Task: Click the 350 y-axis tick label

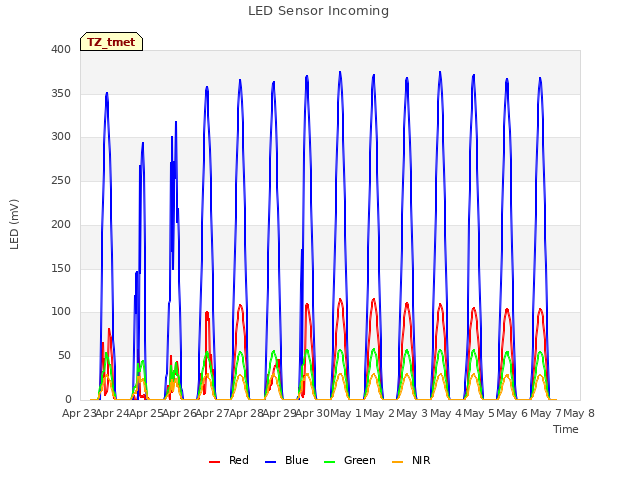Action: pyautogui.click(x=61, y=93)
